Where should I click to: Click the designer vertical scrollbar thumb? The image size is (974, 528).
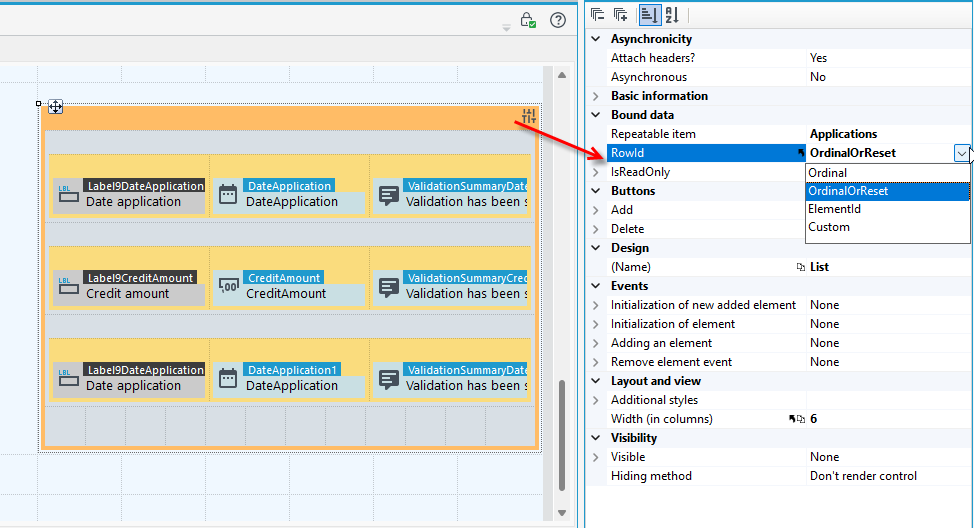pos(562,435)
